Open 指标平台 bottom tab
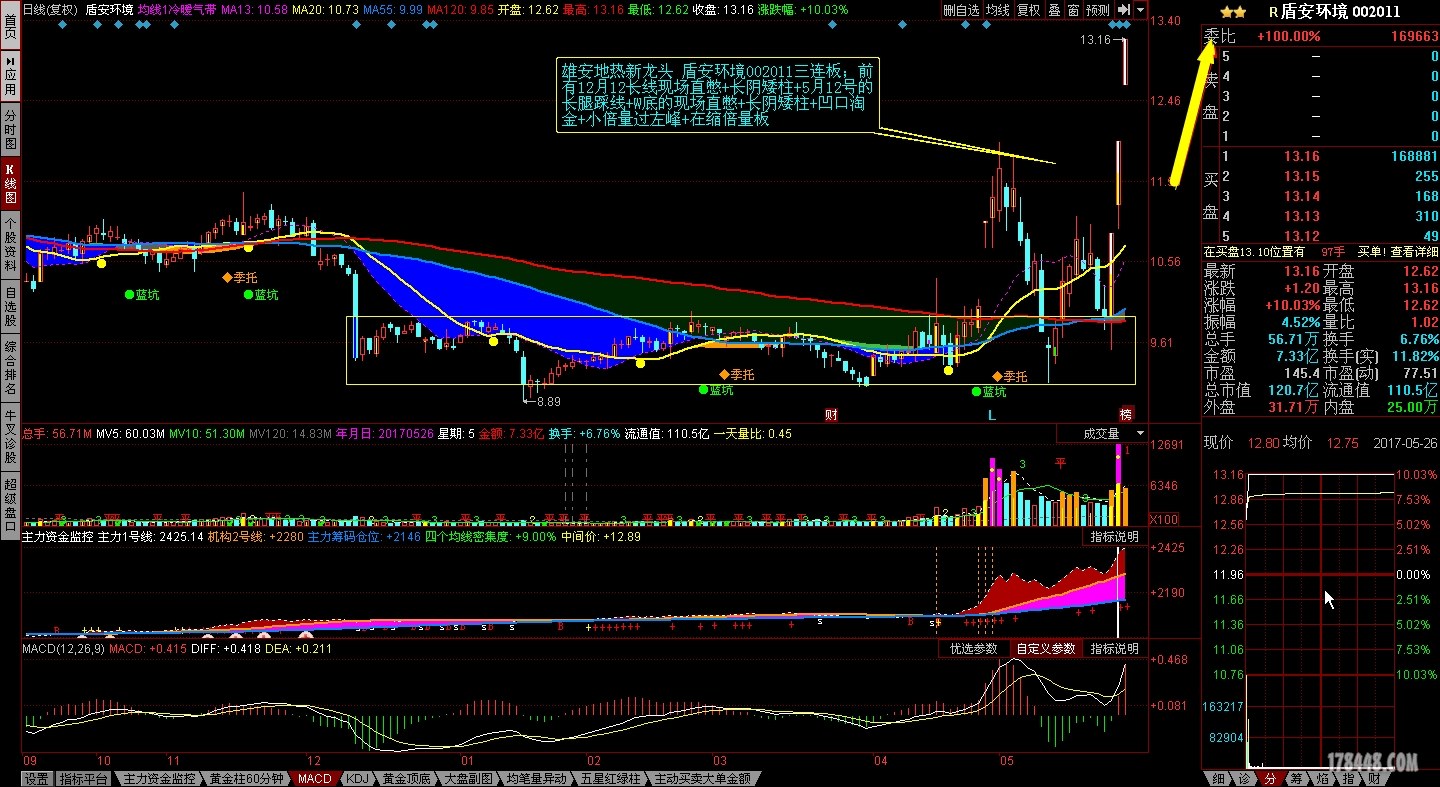Screen dimensions: 1440x787 (x=83, y=778)
